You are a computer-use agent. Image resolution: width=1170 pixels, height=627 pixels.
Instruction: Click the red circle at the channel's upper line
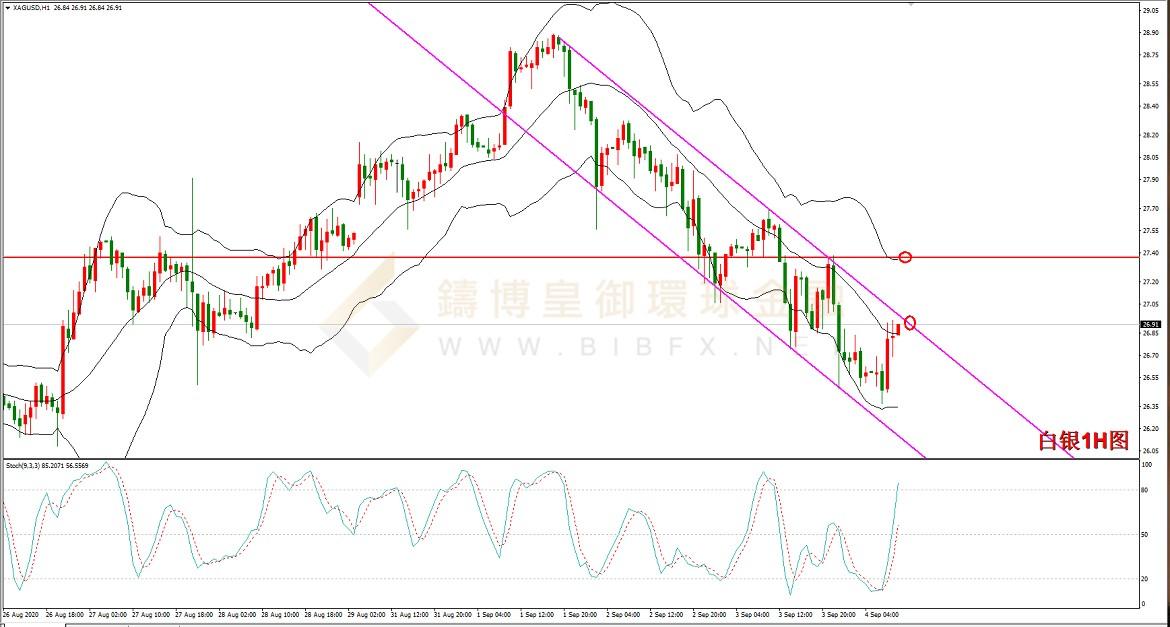[909, 323]
